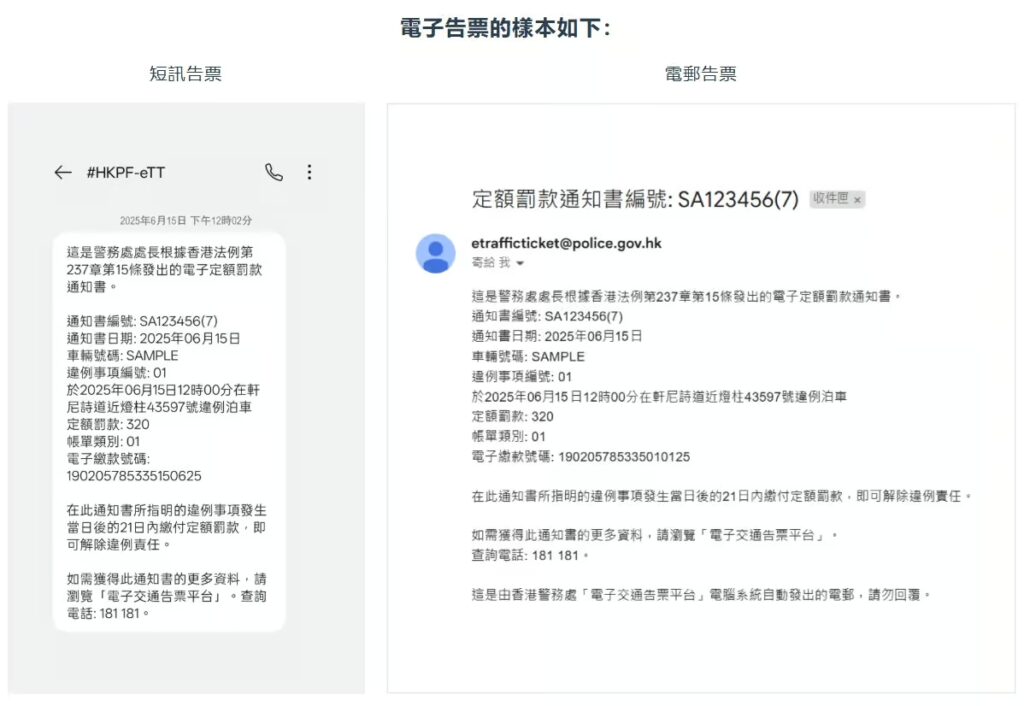This screenshot has height=706, width=1024.
Task: Open the three-dot menu in SMS header
Action: [309, 172]
